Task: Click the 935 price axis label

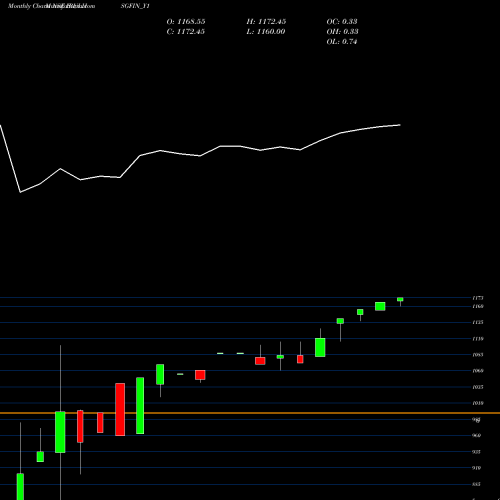Action: (x=477, y=452)
